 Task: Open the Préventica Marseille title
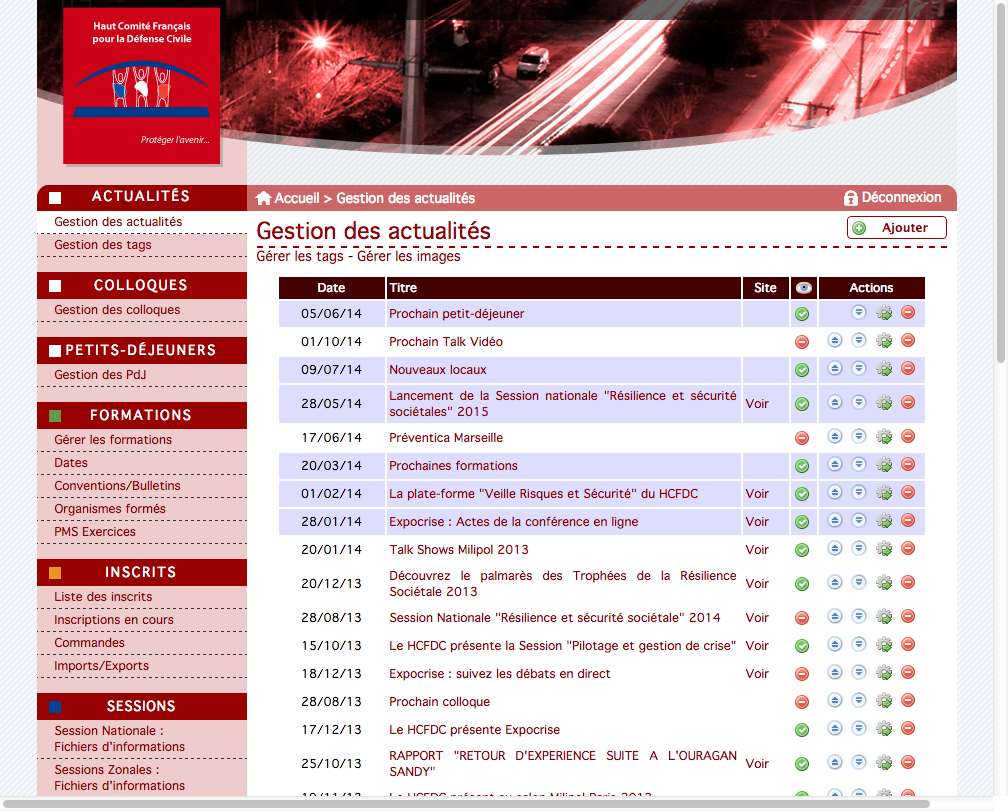coord(446,438)
